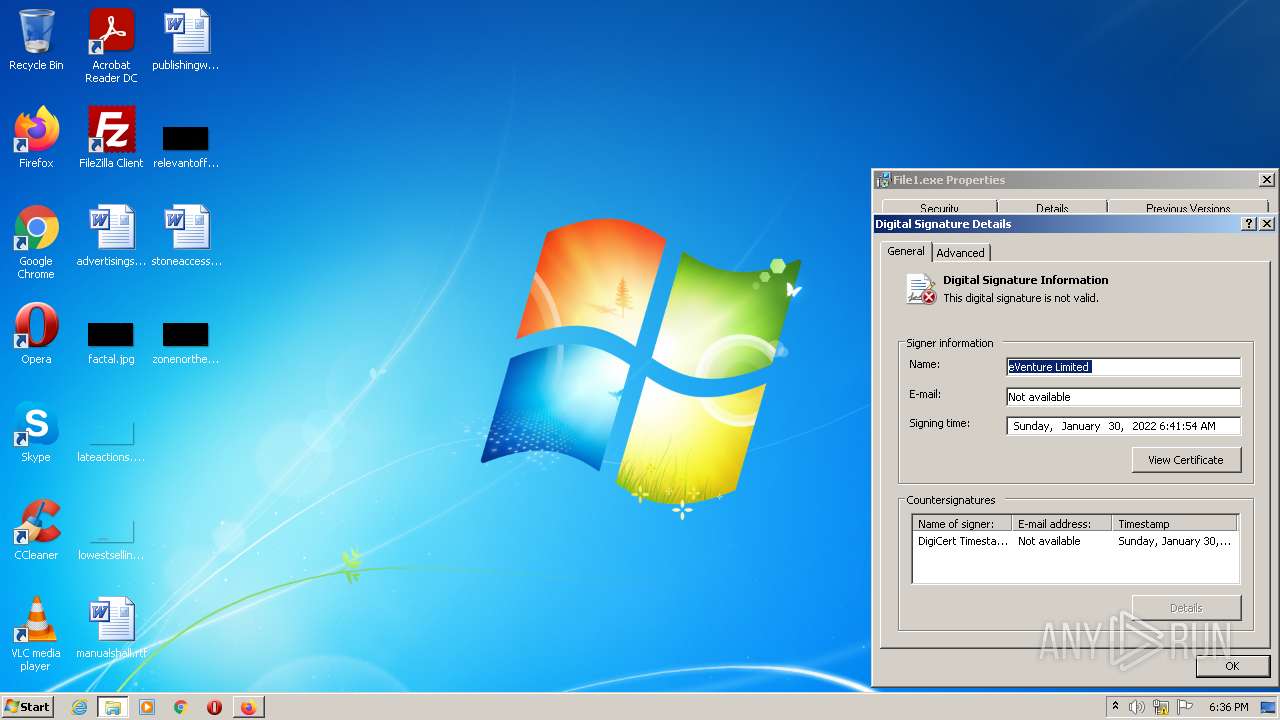
Task: Open the advertisings... Word document
Action: coord(111,236)
